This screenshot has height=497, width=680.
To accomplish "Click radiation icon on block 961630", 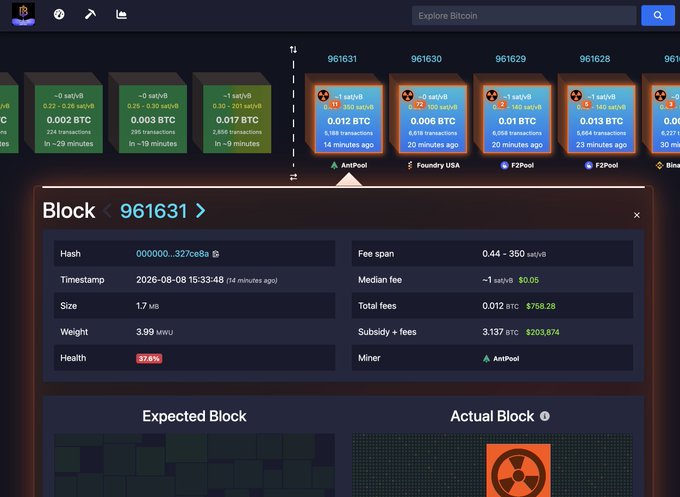I will pos(407,95).
